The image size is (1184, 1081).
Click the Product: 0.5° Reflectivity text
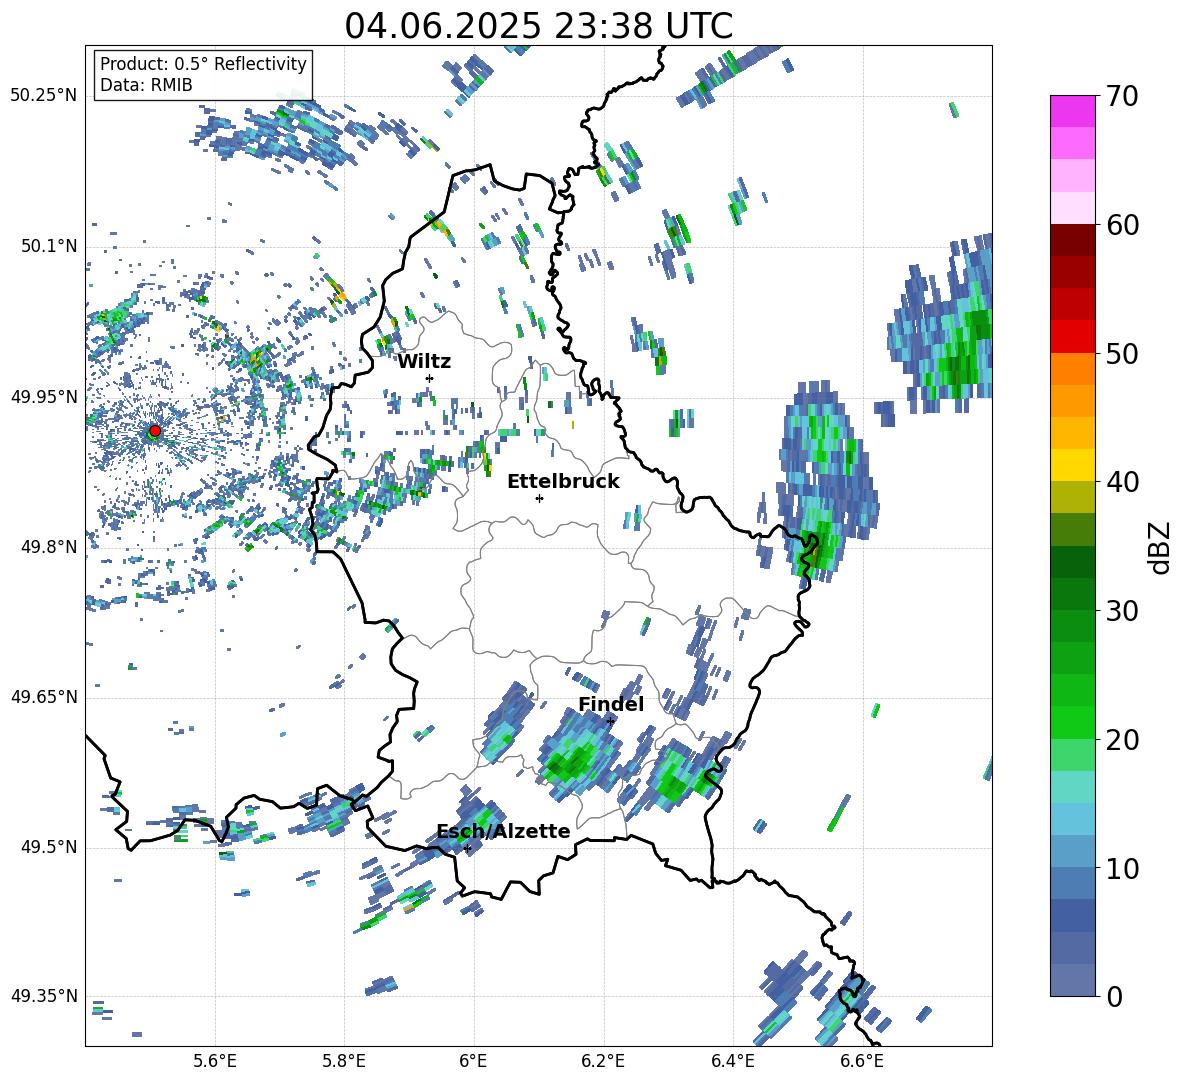203,63
